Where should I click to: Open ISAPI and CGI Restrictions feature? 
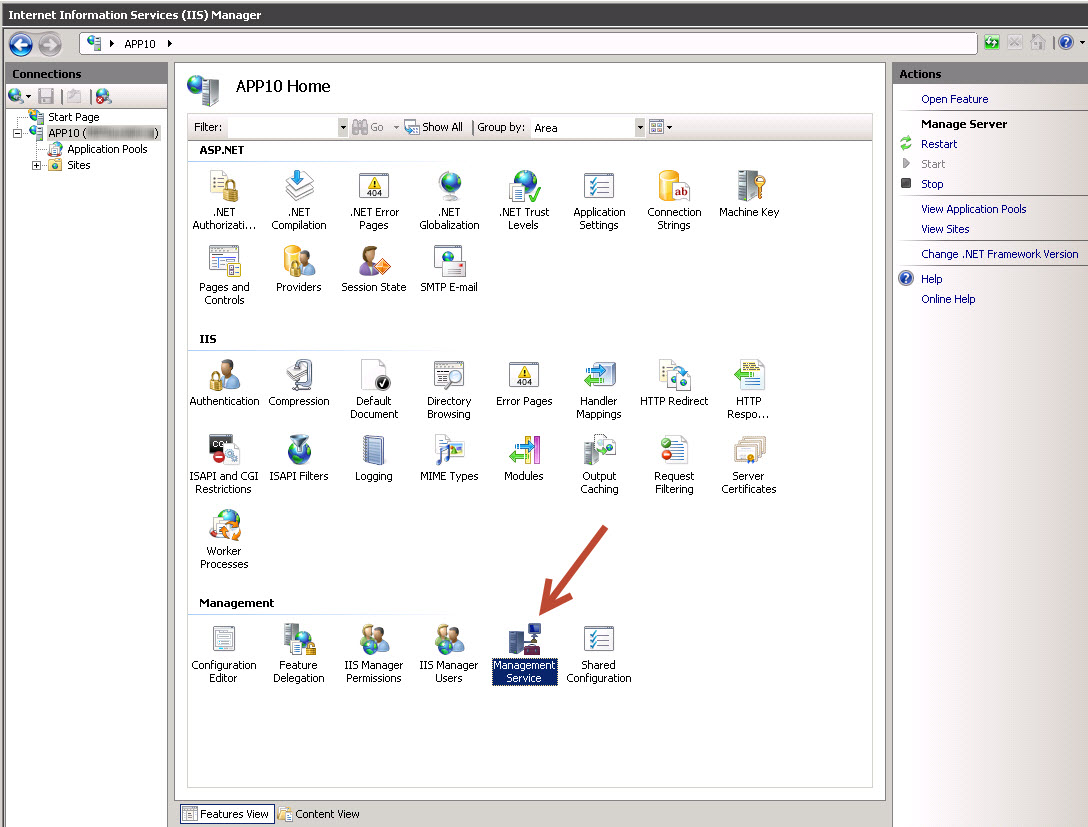pos(224,464)
